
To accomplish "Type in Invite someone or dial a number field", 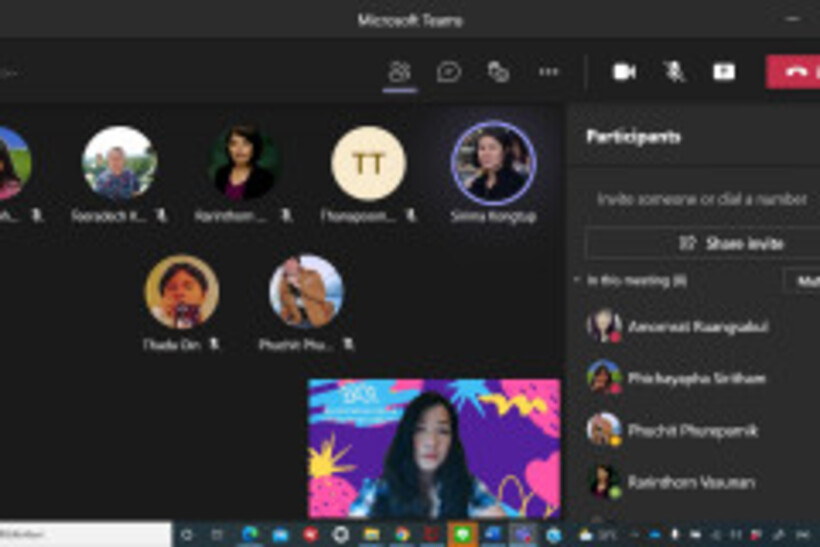I will tap(700, 199).
